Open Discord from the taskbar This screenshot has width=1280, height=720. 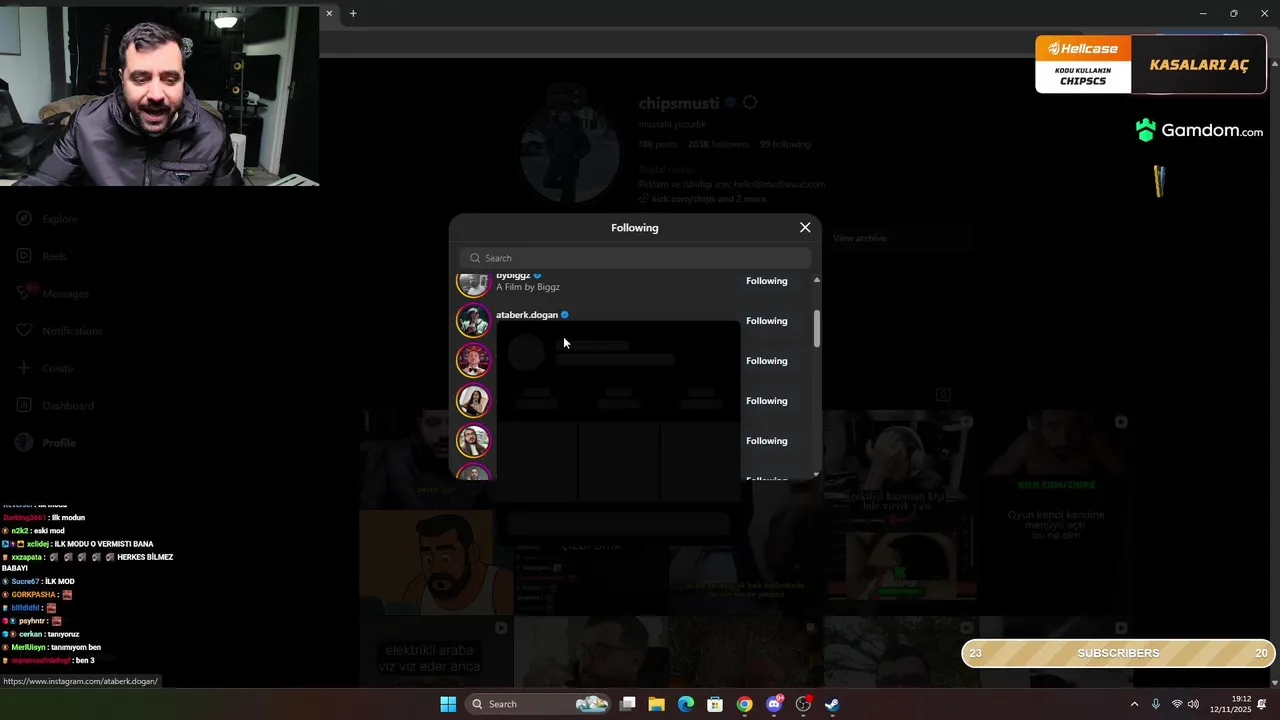pos(774,704)
